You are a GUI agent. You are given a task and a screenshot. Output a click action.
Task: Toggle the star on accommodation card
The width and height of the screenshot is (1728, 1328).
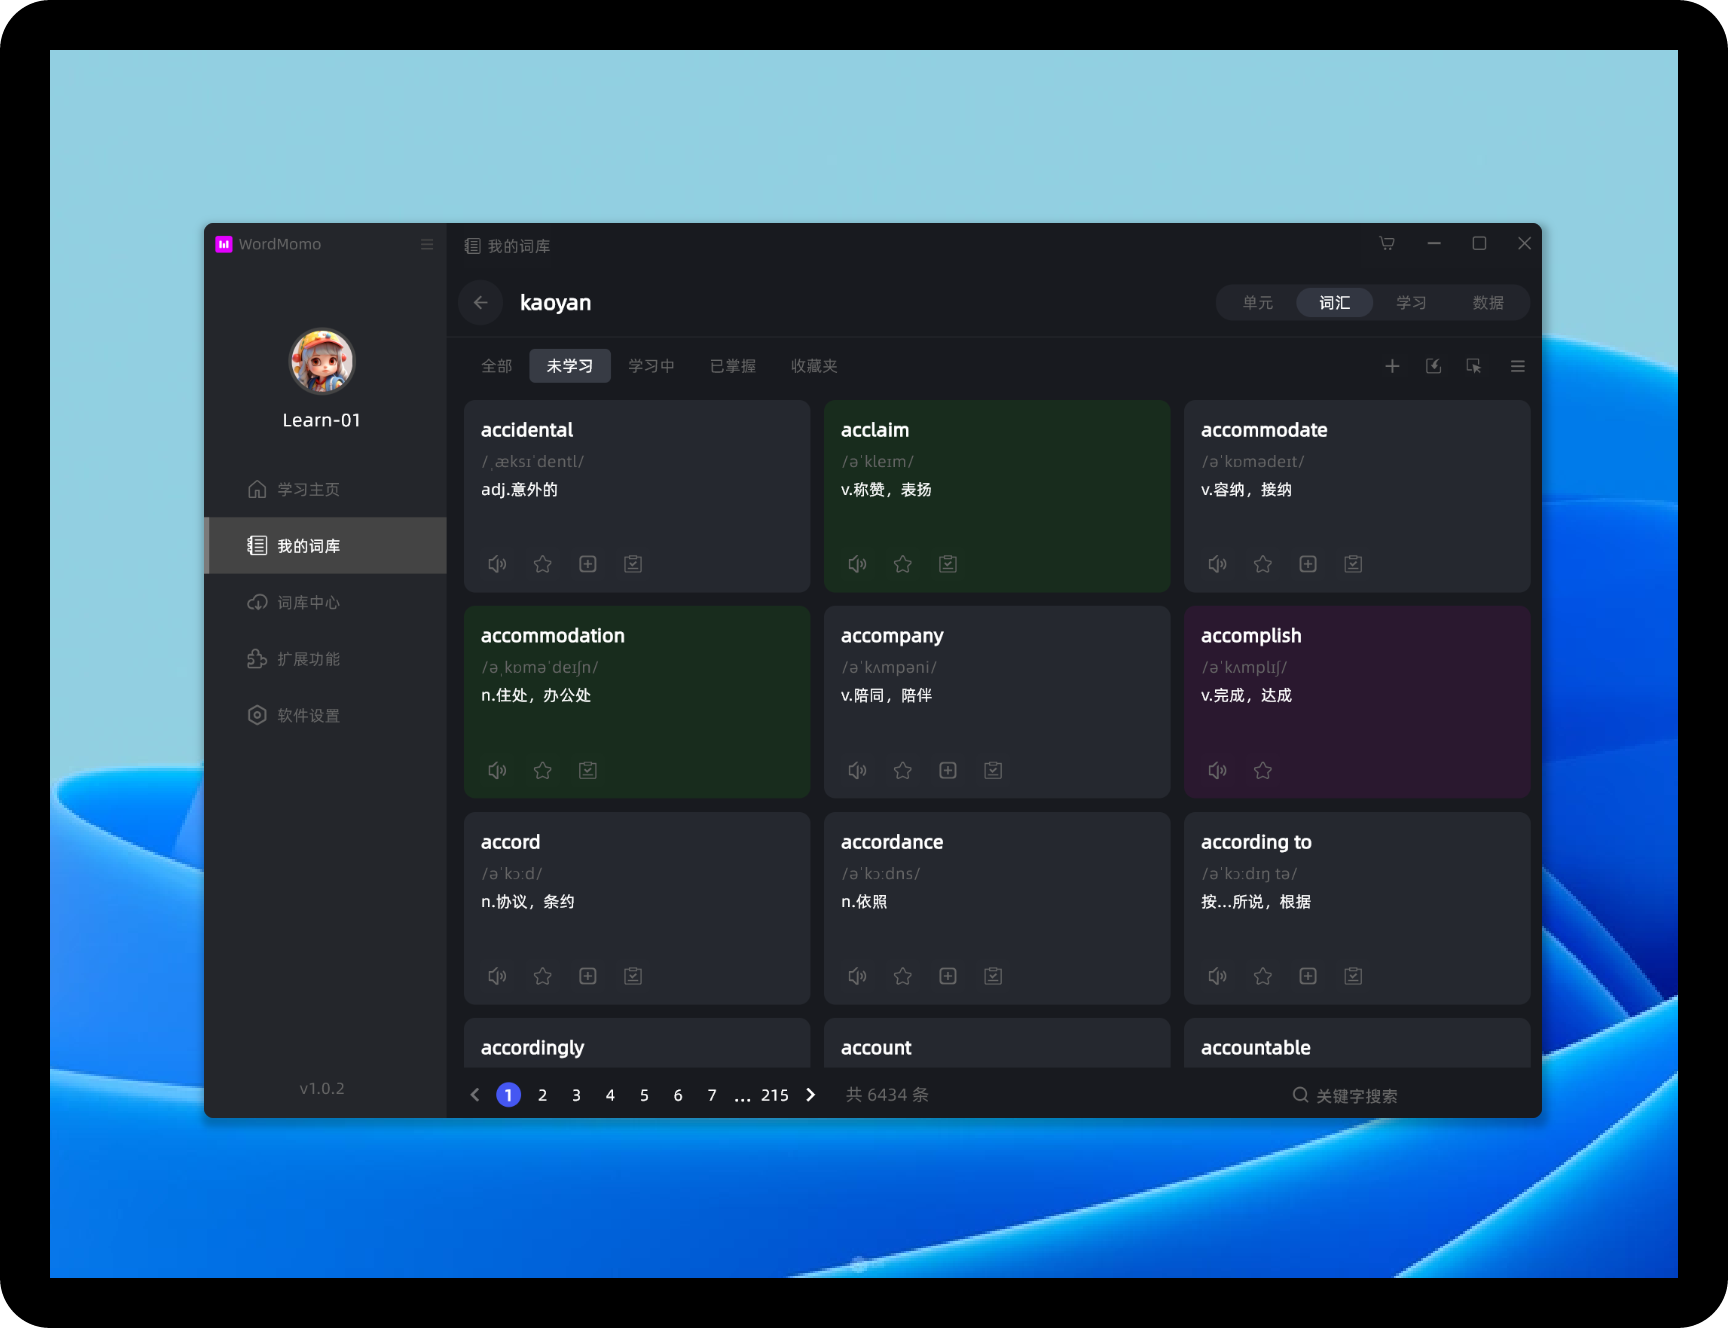(543, 770)
